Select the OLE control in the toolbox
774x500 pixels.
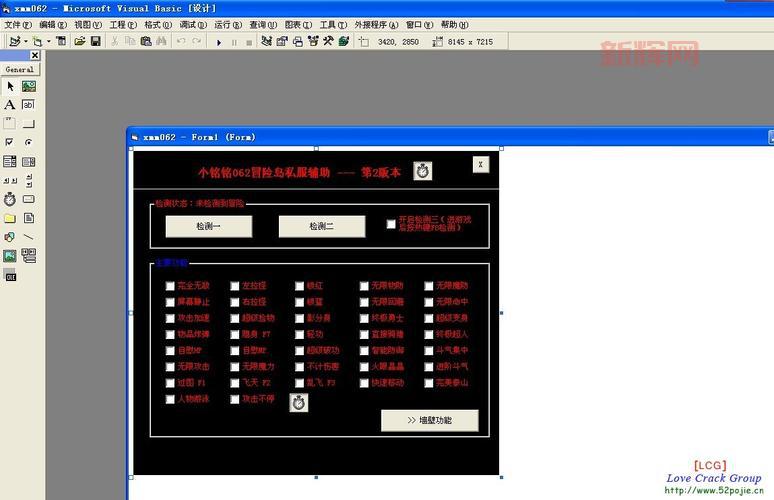(x=10, y=275)
